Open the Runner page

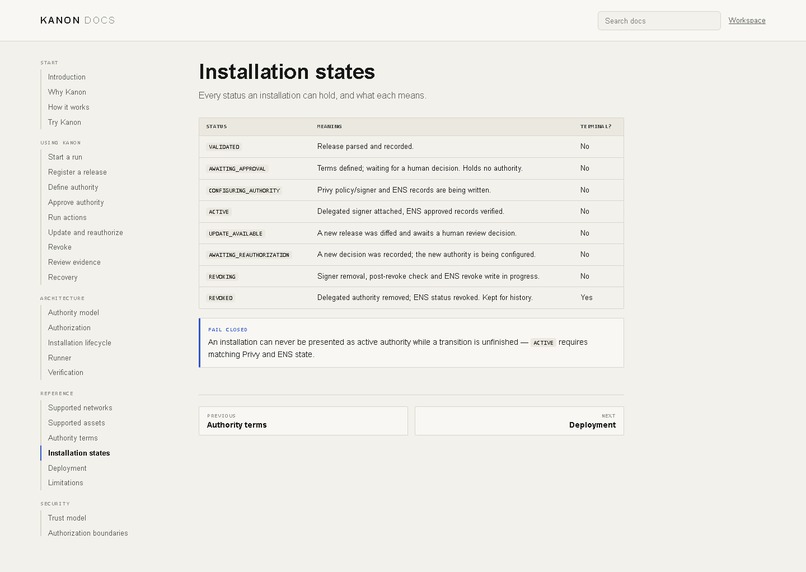[60, 358]
